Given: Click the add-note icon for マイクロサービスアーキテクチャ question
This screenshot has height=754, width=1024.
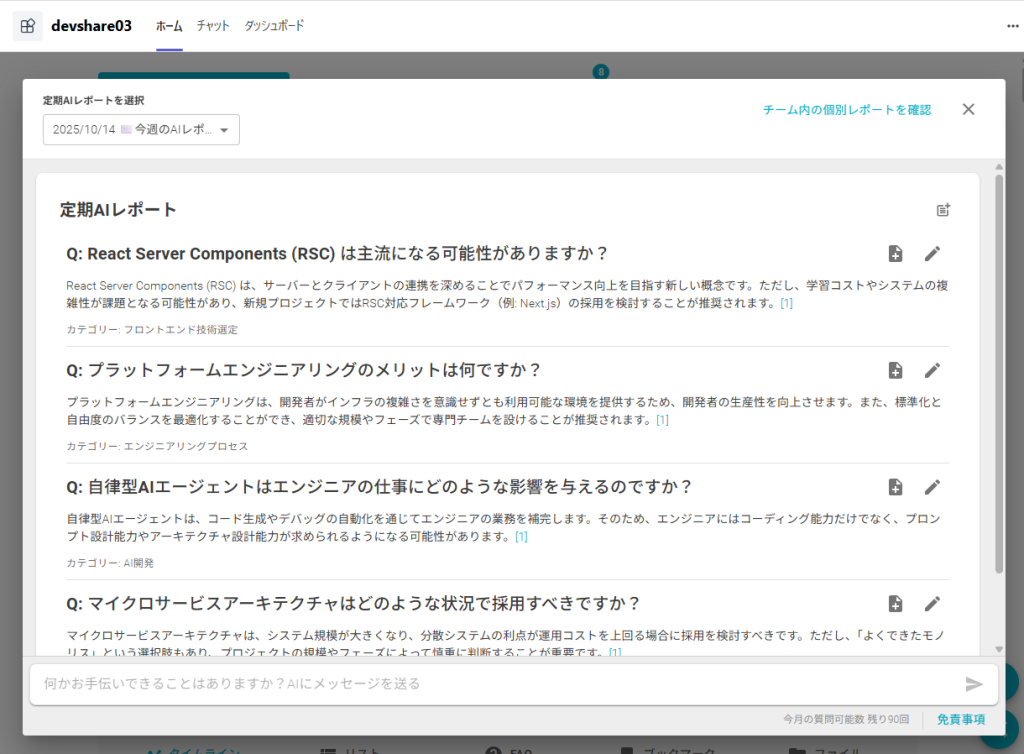Looking at the screenshot, I should click(x=895, y=604).
